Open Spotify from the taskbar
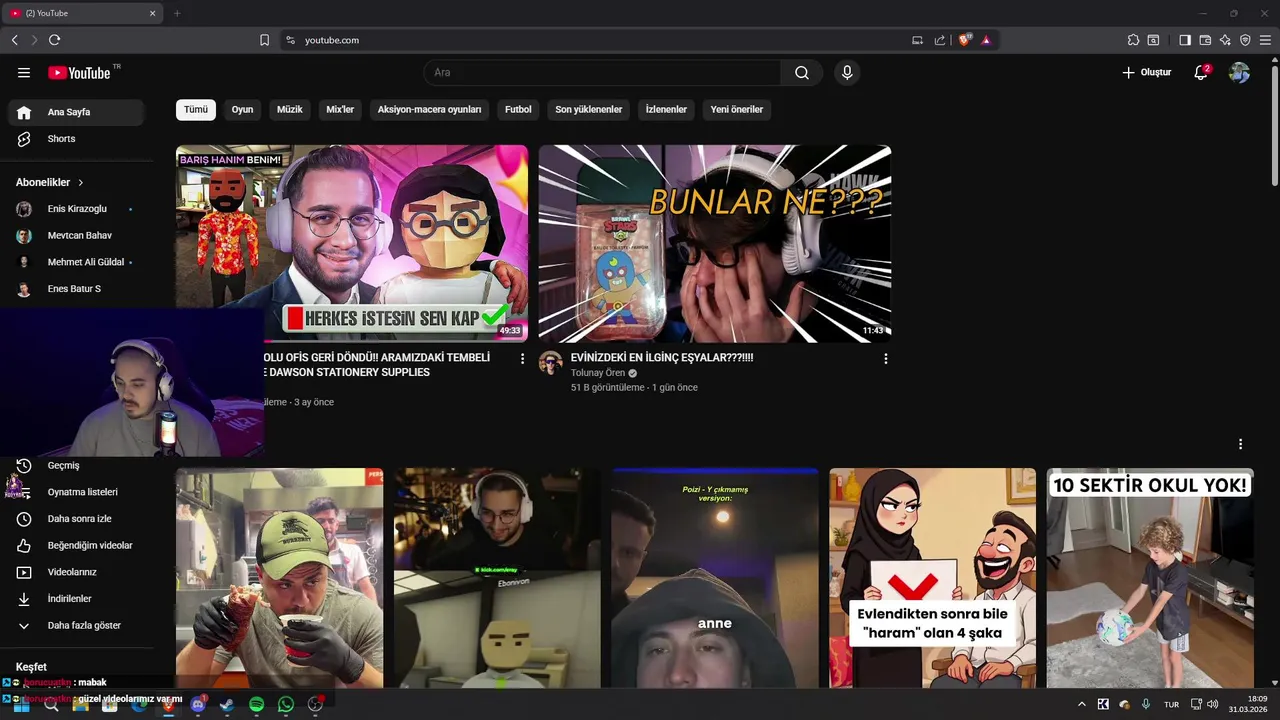 click(256, 704)
